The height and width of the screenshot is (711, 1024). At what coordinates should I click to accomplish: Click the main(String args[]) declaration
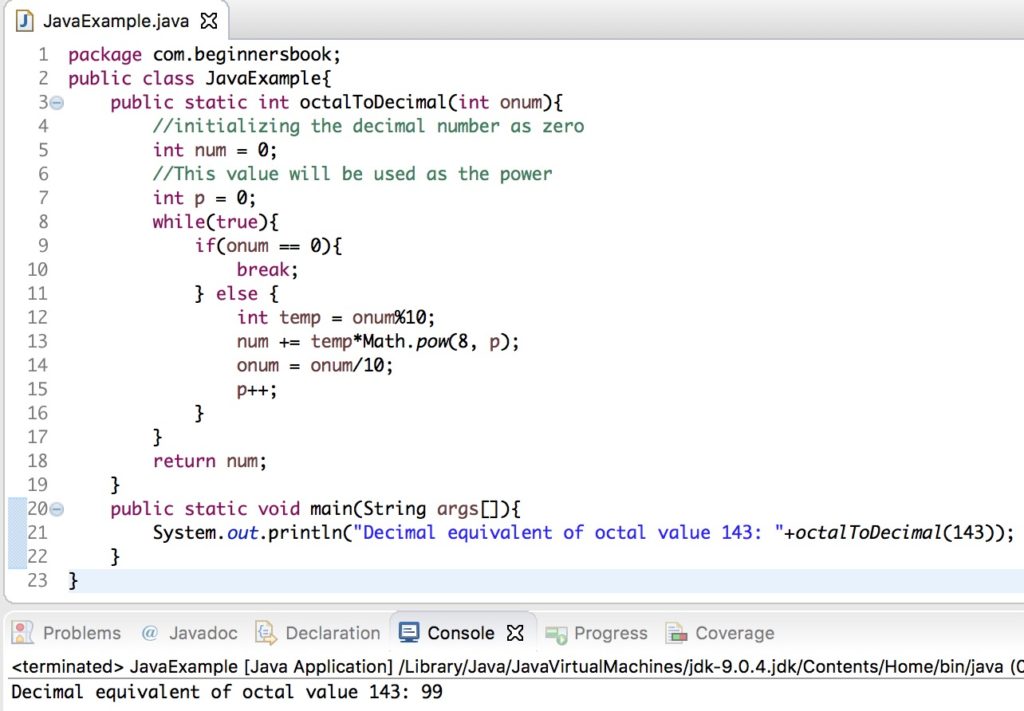coord(315,509)
